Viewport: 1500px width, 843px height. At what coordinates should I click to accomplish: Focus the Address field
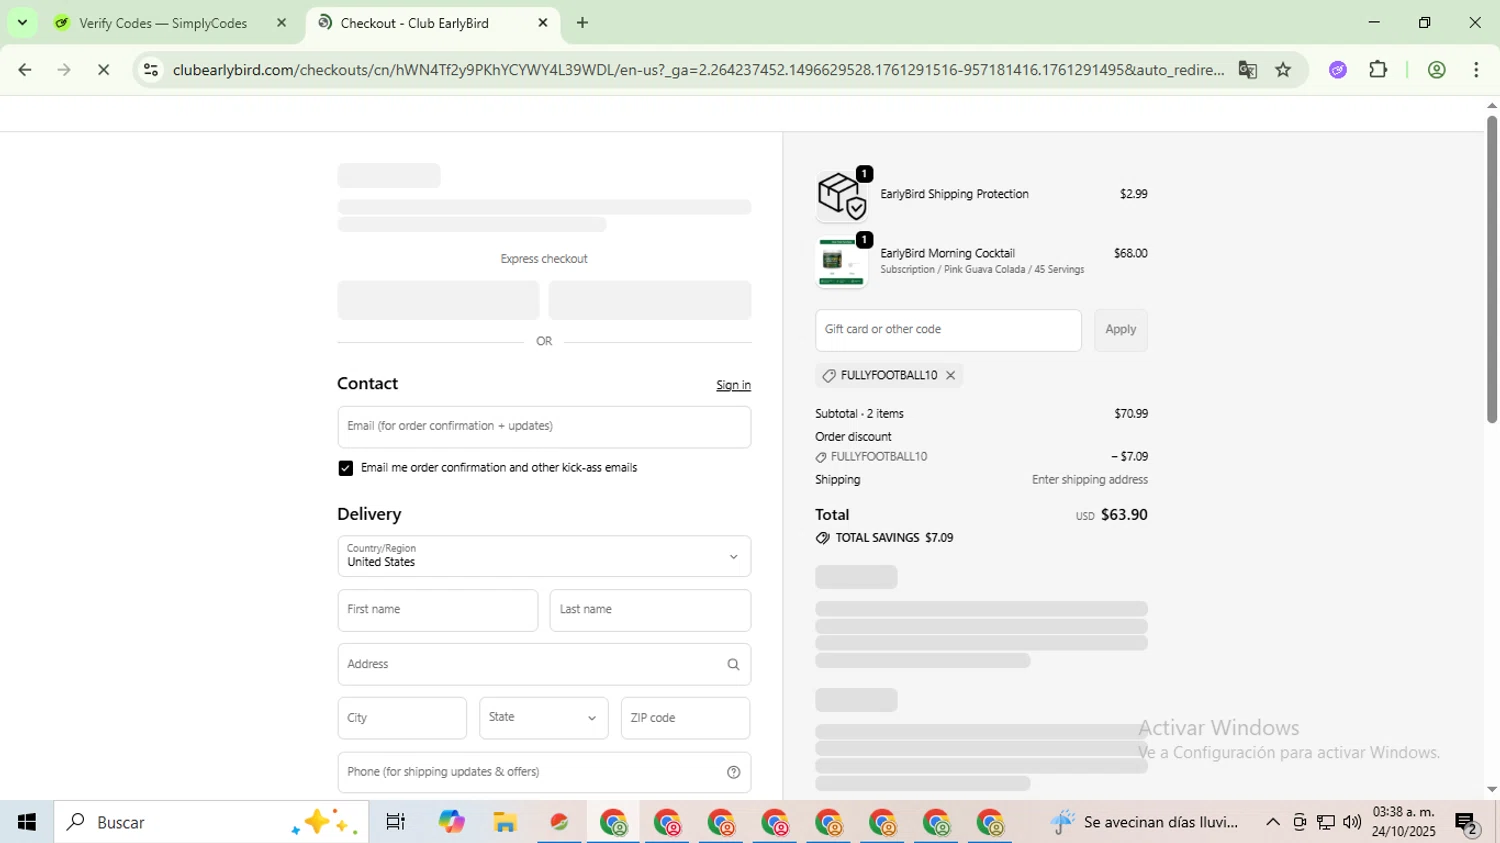point(544,664)
